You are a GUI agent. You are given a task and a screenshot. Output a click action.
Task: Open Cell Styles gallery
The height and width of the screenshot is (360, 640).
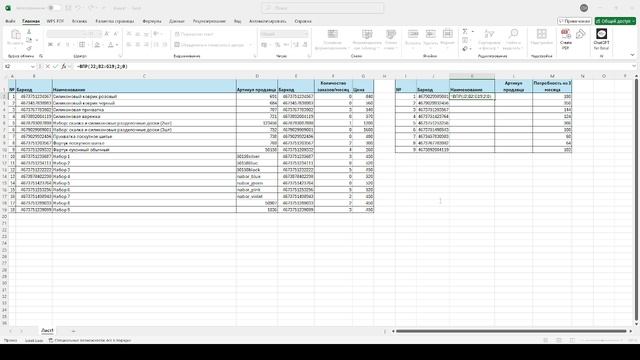391,34
